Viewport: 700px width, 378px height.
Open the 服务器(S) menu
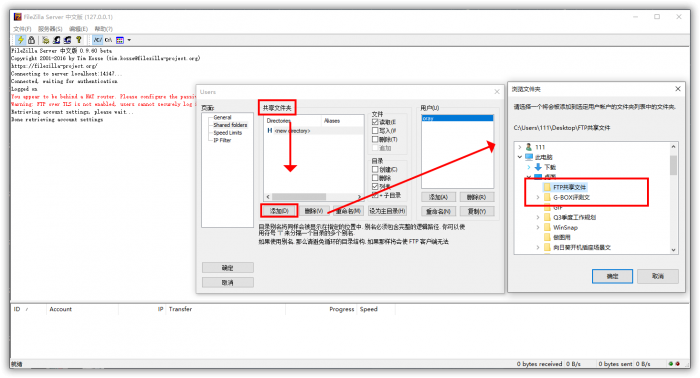pos(50,29)
